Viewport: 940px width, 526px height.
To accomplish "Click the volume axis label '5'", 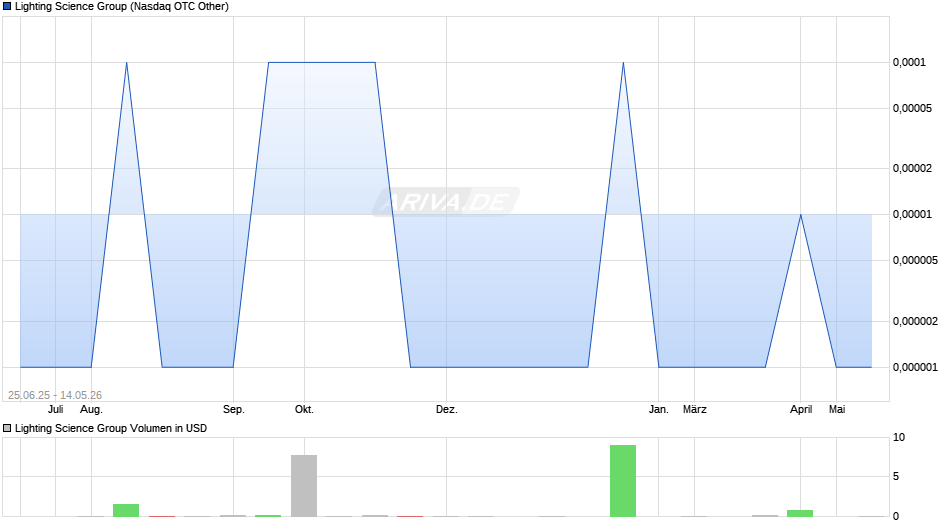I will 896,477.
